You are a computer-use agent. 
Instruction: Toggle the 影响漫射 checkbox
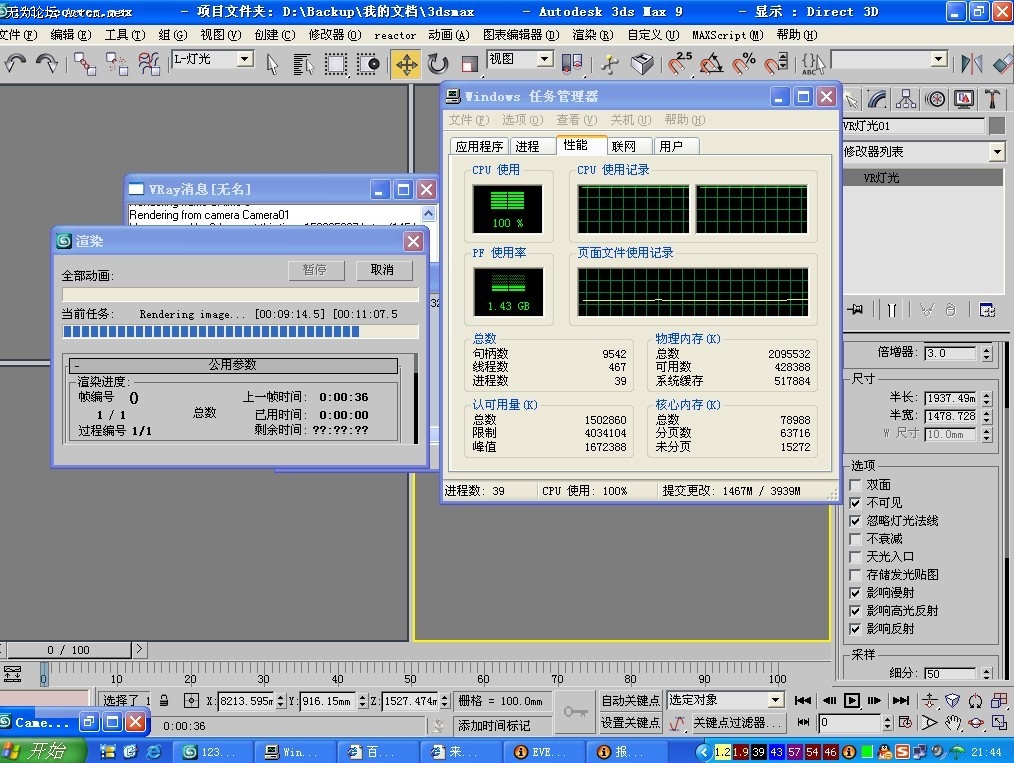click(x=855, y=593)
